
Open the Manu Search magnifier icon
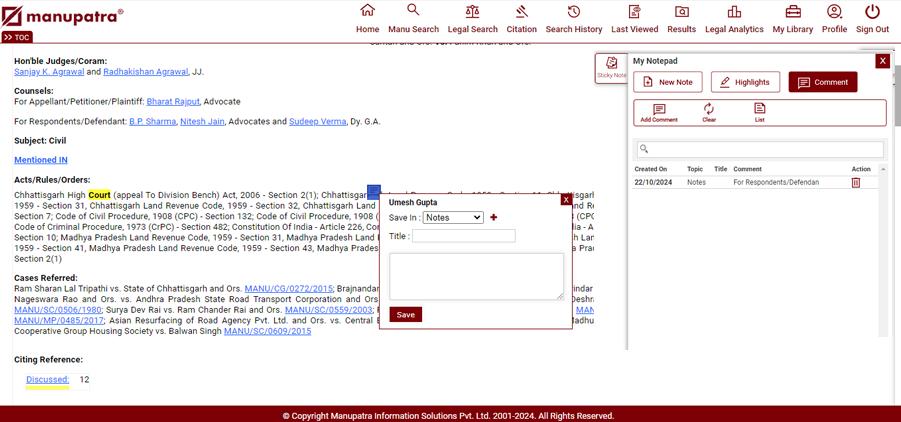[x=413, y=11]
